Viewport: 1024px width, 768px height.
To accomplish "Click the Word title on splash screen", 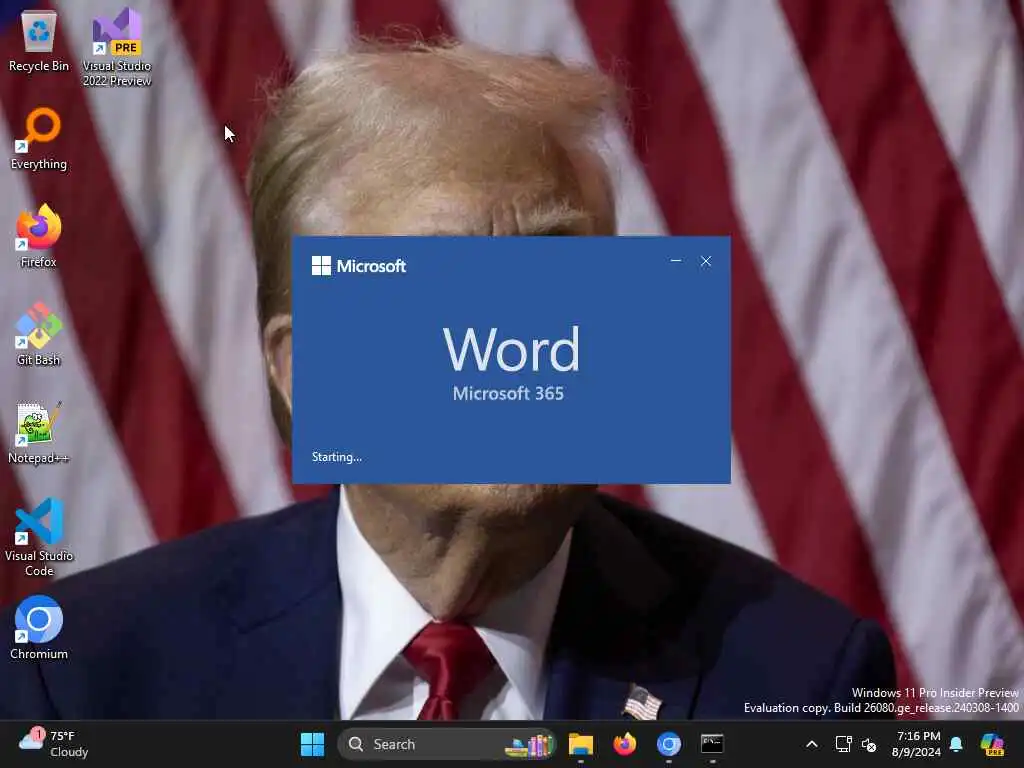I will (x=511, y=349).
